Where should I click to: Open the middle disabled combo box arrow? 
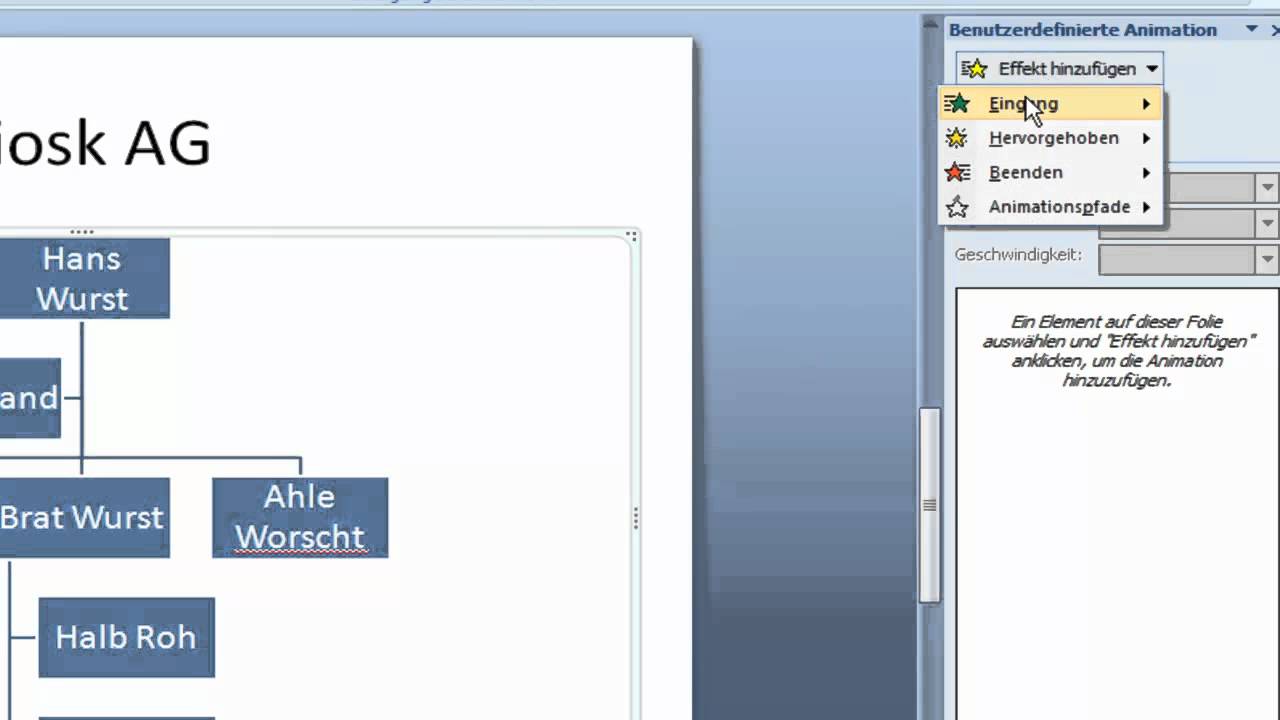[1267, 223]
